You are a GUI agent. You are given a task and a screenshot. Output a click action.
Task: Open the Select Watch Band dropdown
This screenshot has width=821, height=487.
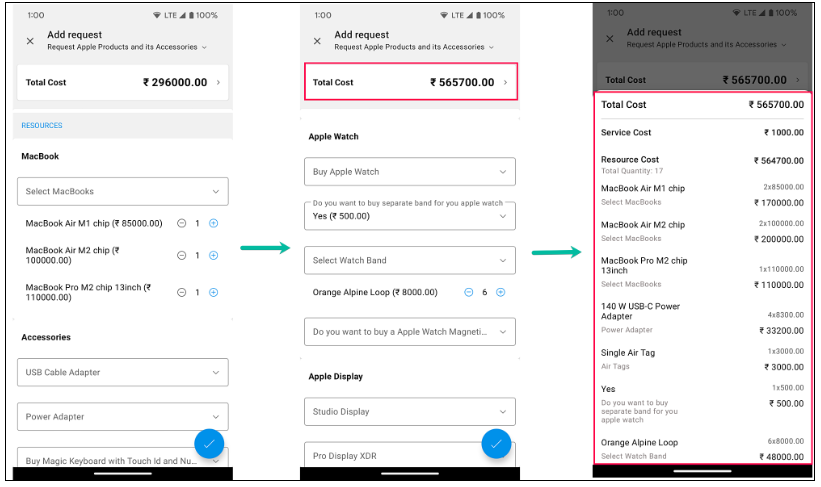tap(410, 260)
